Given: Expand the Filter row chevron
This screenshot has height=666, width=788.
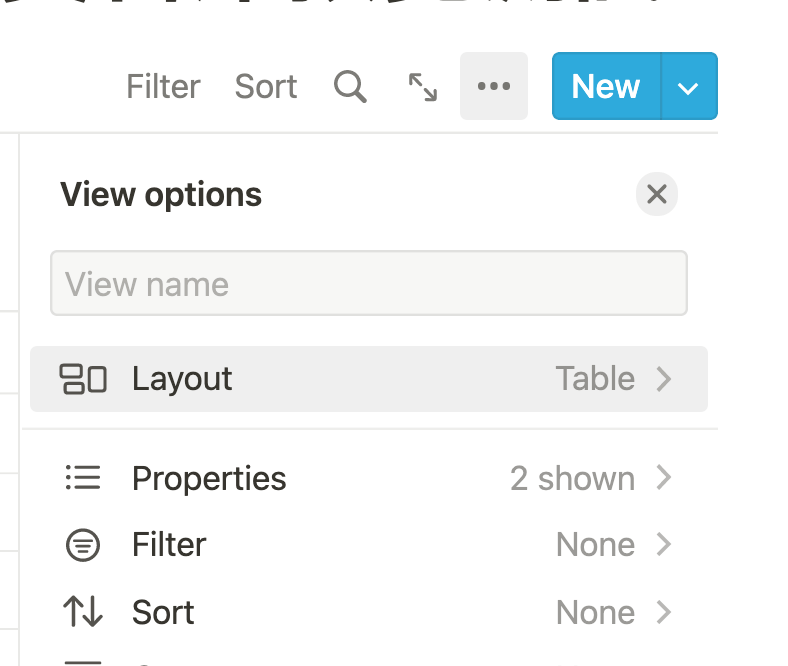Looking at the screenshot, I should pos(664,544).
